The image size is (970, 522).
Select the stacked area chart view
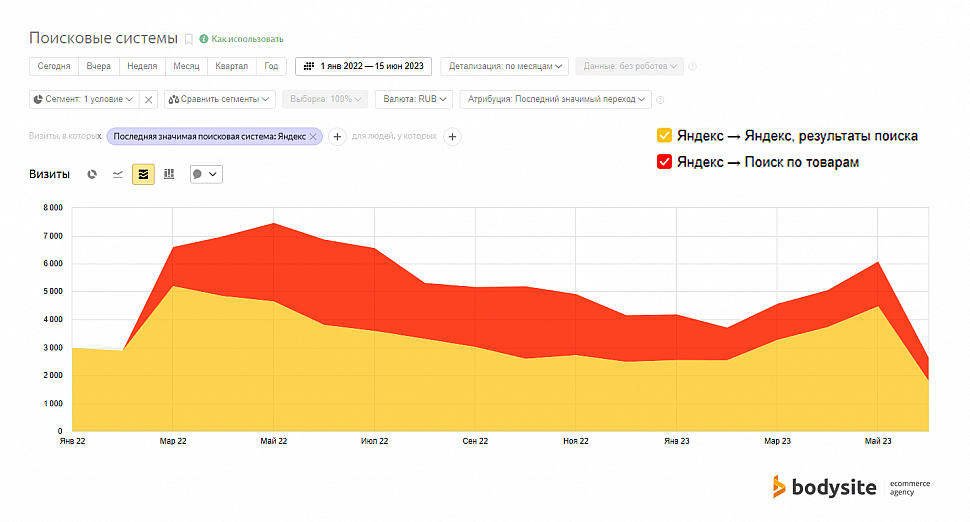click(x=143, y=174)
